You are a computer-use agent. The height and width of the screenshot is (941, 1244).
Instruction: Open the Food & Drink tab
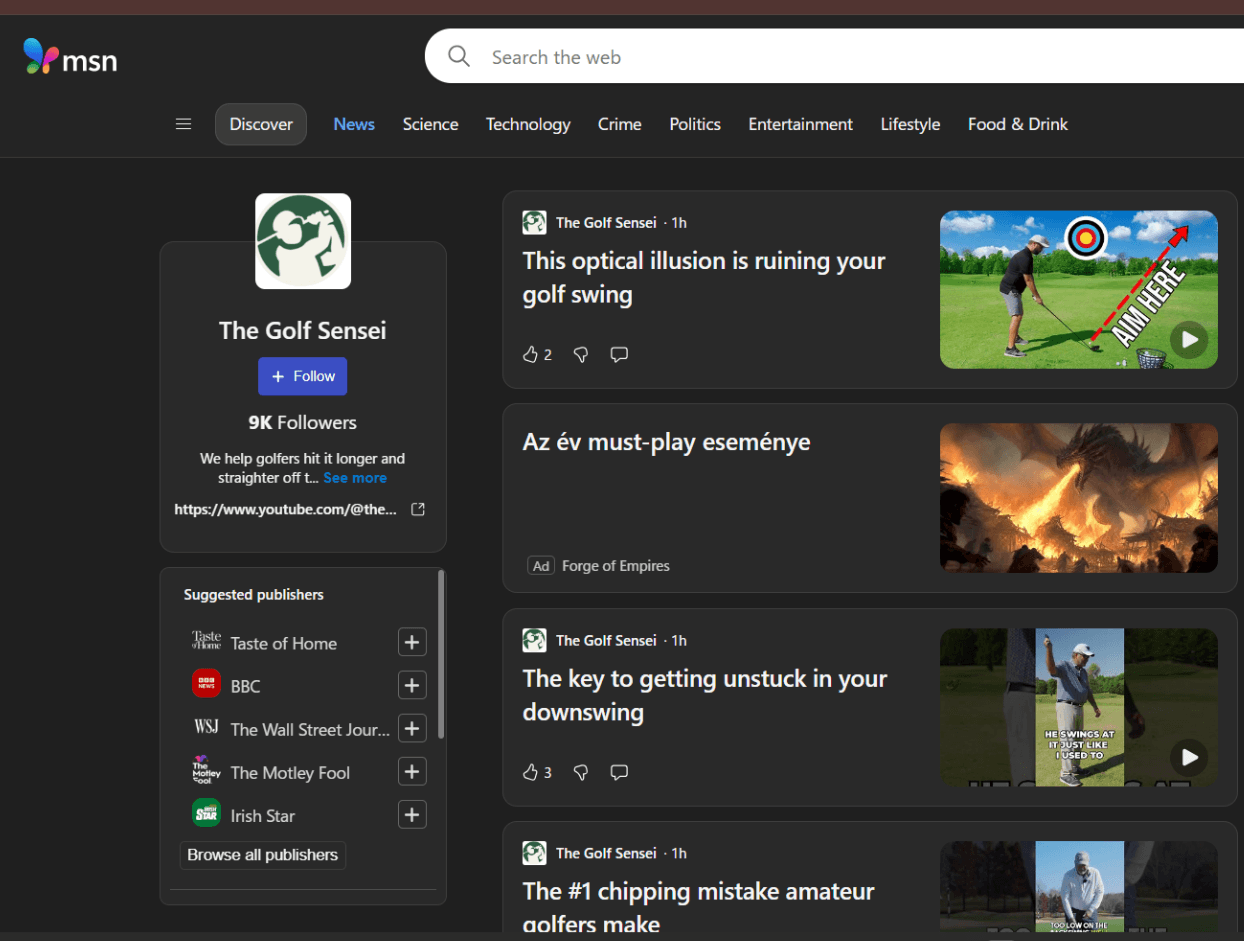(1018, 124)
